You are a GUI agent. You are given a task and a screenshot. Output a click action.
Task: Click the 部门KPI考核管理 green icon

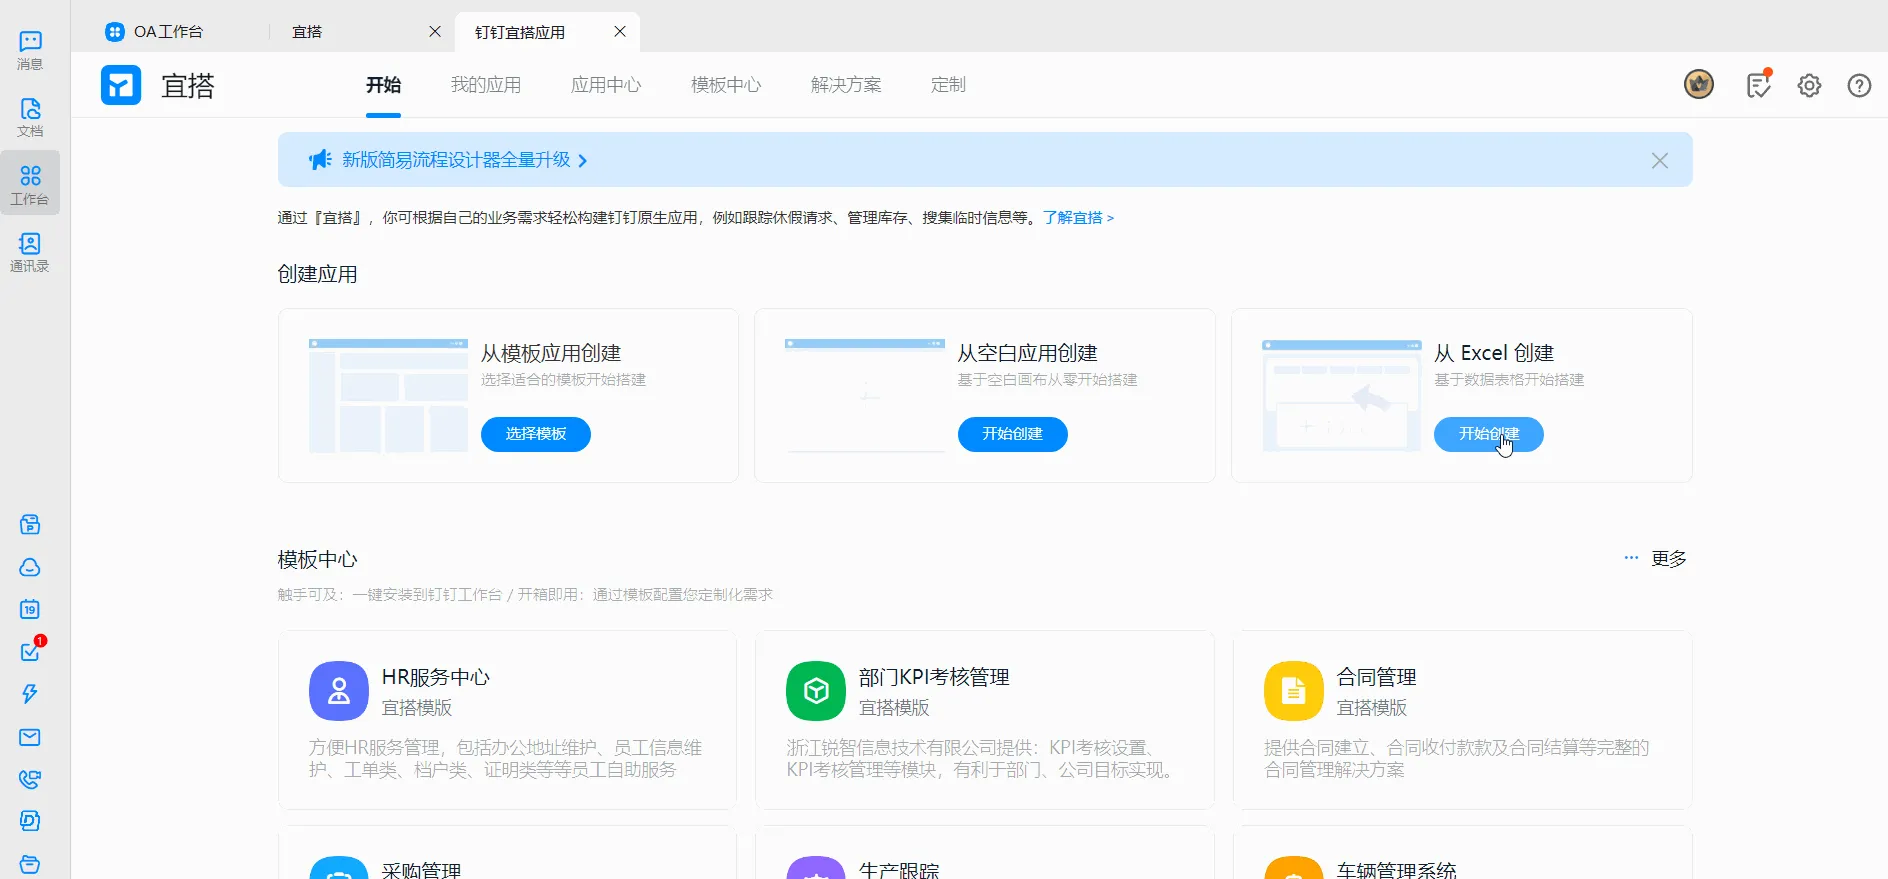coord(816,691)
